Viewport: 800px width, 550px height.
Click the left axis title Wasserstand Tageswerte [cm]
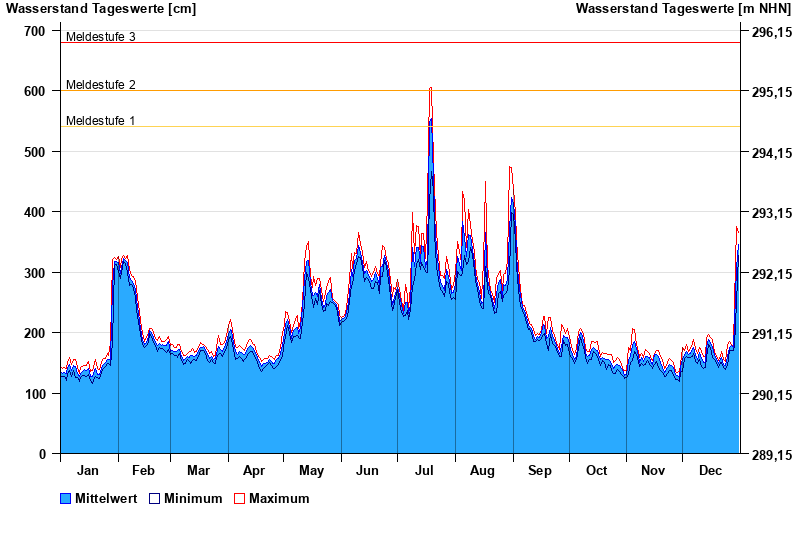[x=100, y=9]
